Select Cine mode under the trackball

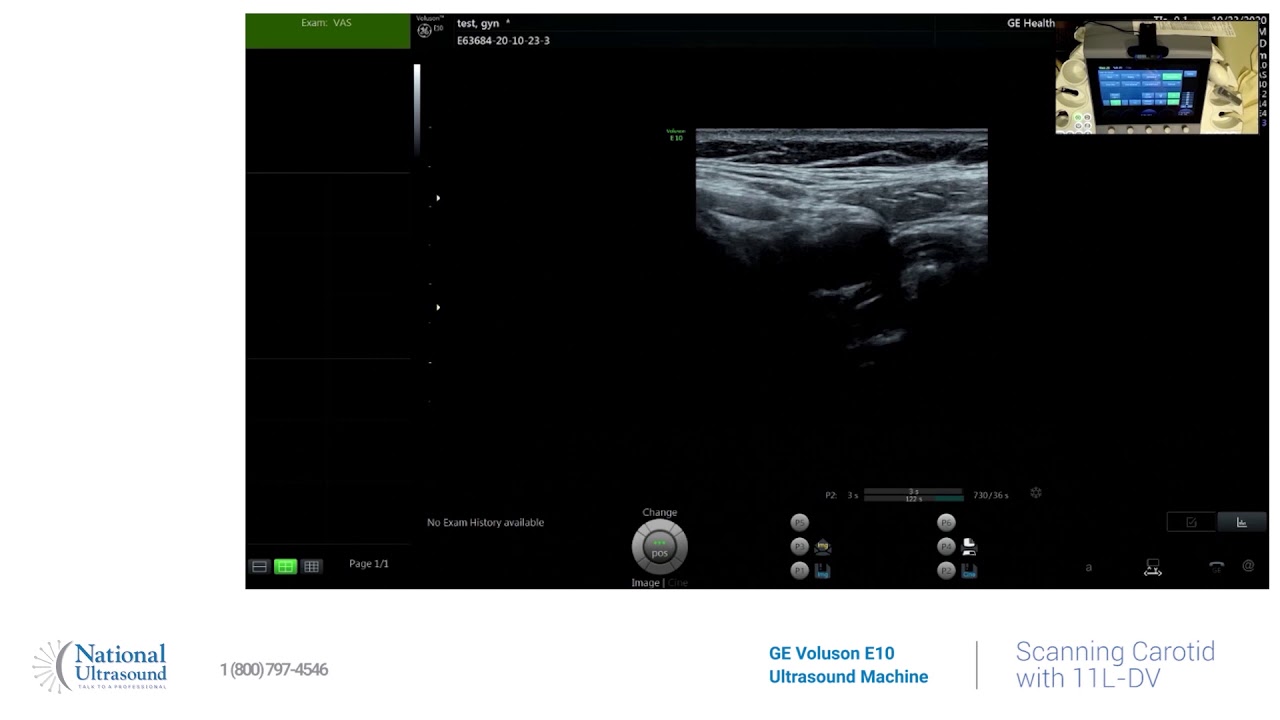pos(678,583)
